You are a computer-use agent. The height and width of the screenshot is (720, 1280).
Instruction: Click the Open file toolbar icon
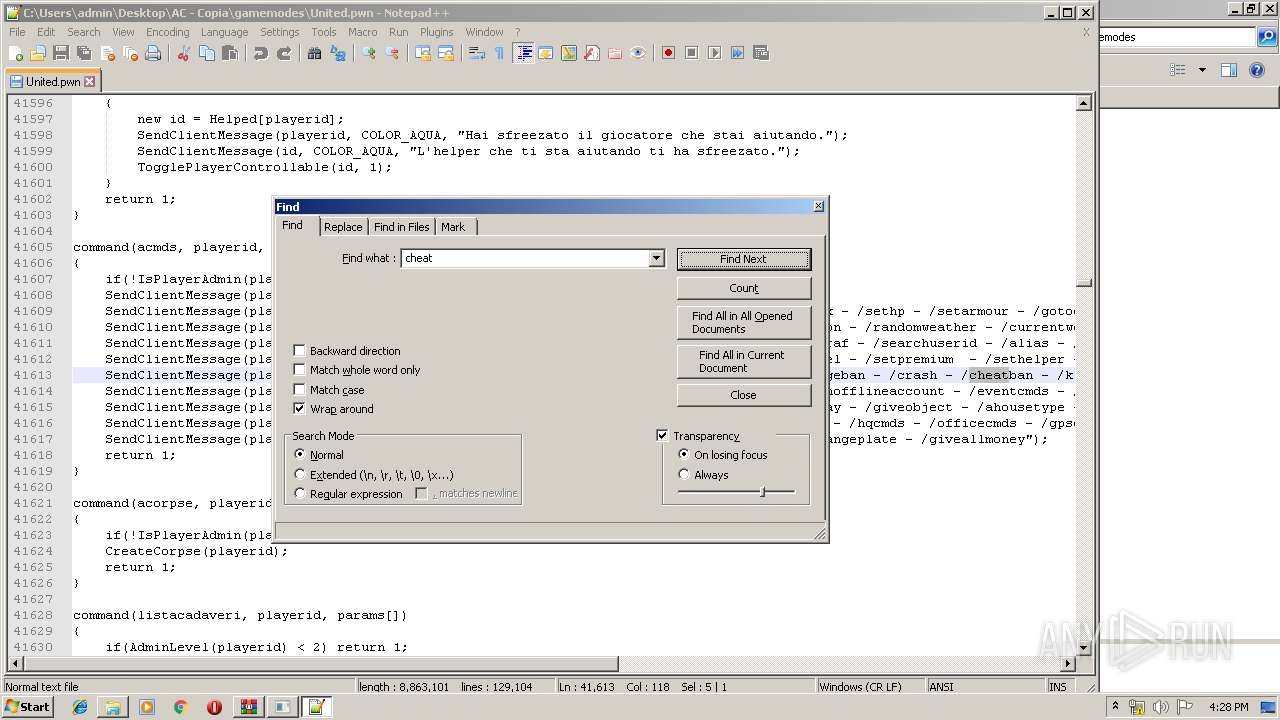[38, 53]
